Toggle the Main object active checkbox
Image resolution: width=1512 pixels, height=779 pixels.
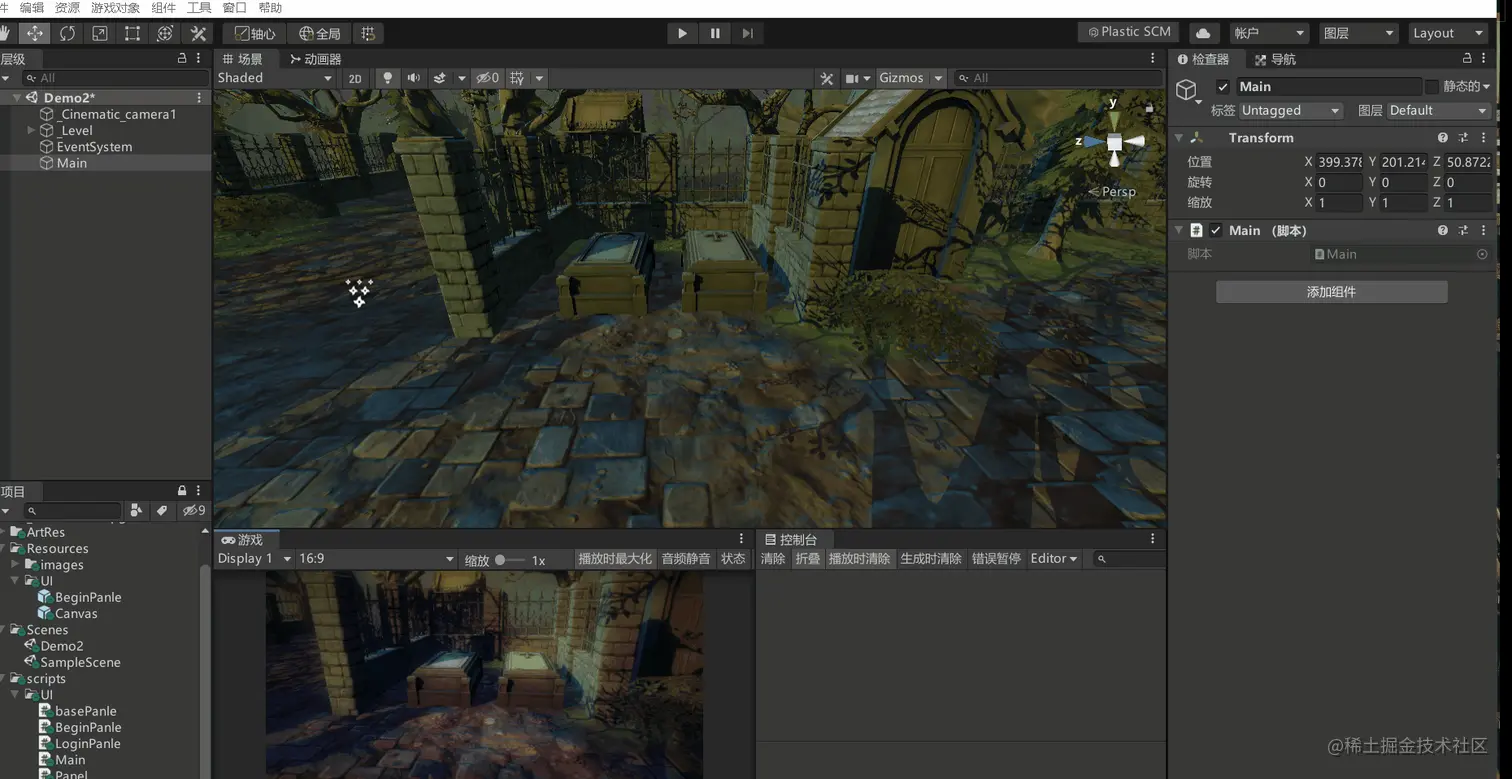(1223, 86)
